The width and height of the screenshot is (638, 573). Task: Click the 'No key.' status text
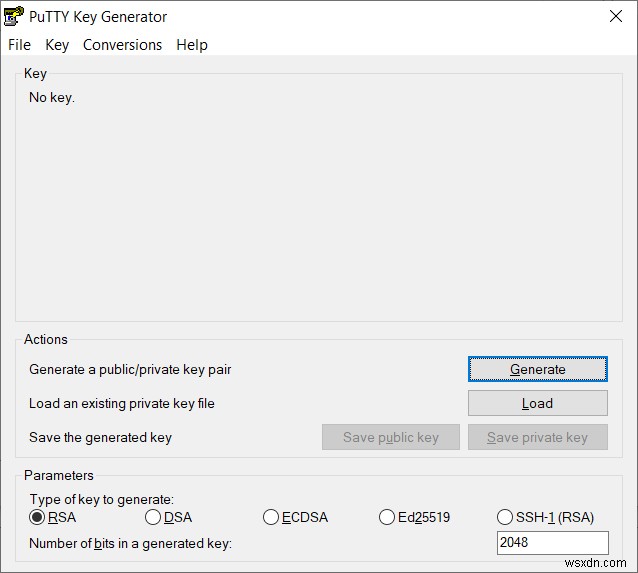pos(52,98)
